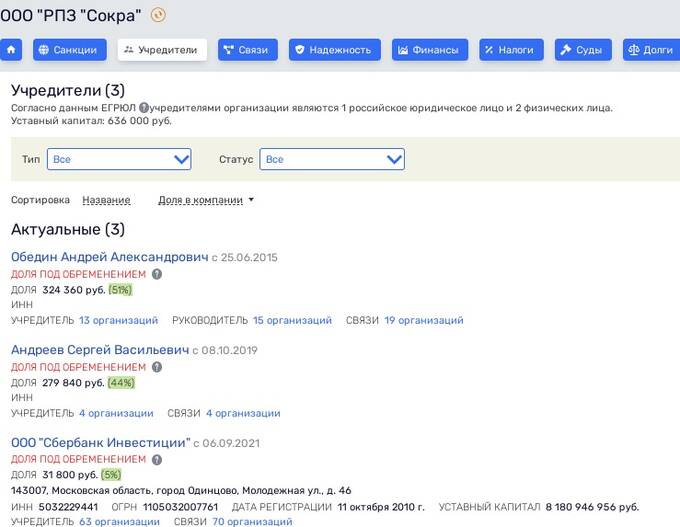680x527 pixels.
Task: Open Андреев's founder 4 организации link
Action: 116,413
